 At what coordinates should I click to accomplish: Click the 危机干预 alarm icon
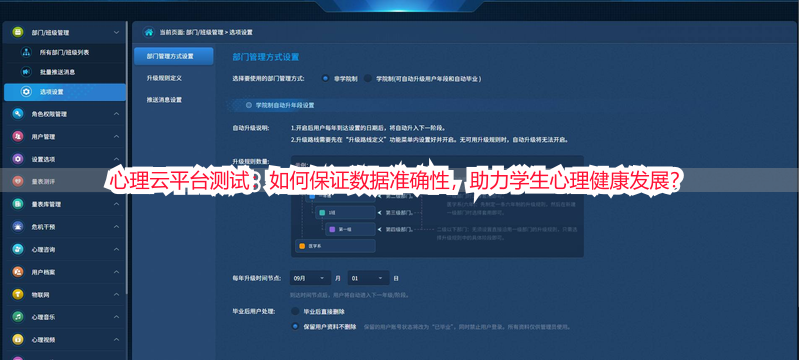click(x=18, y=226)
